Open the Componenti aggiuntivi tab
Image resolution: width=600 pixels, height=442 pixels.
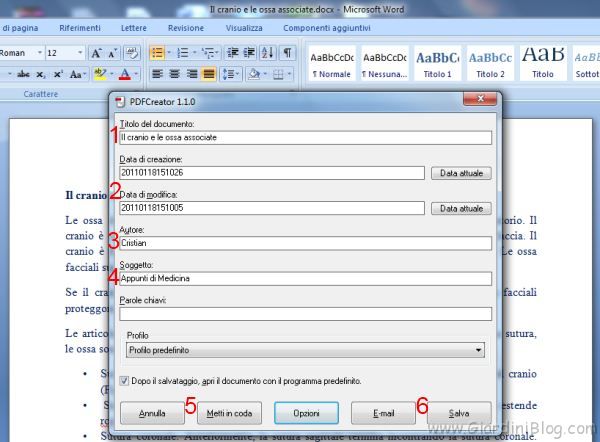tap(327, 28)
